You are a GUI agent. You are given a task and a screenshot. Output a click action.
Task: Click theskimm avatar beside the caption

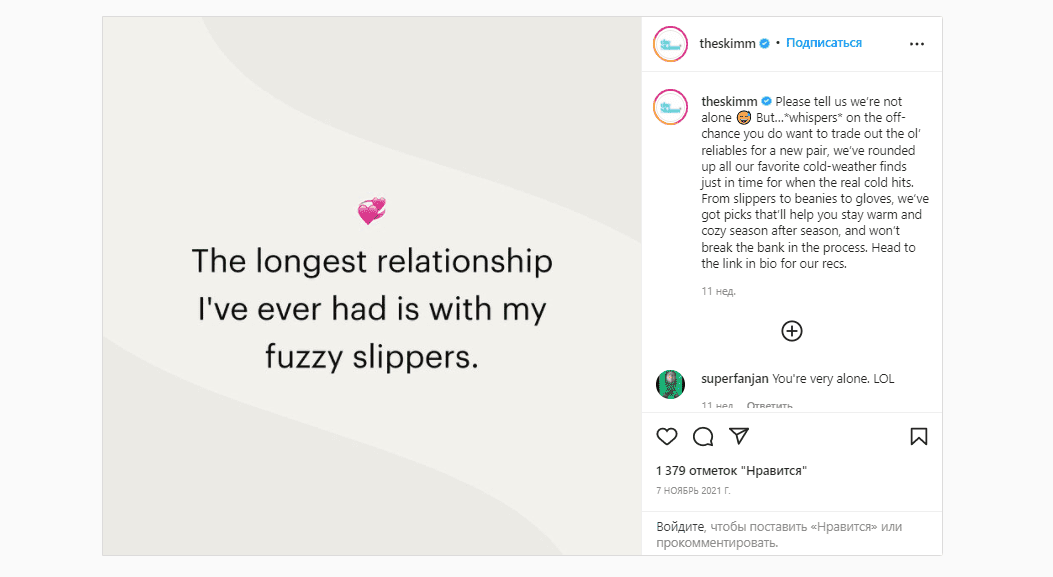[x=670, y=106]
